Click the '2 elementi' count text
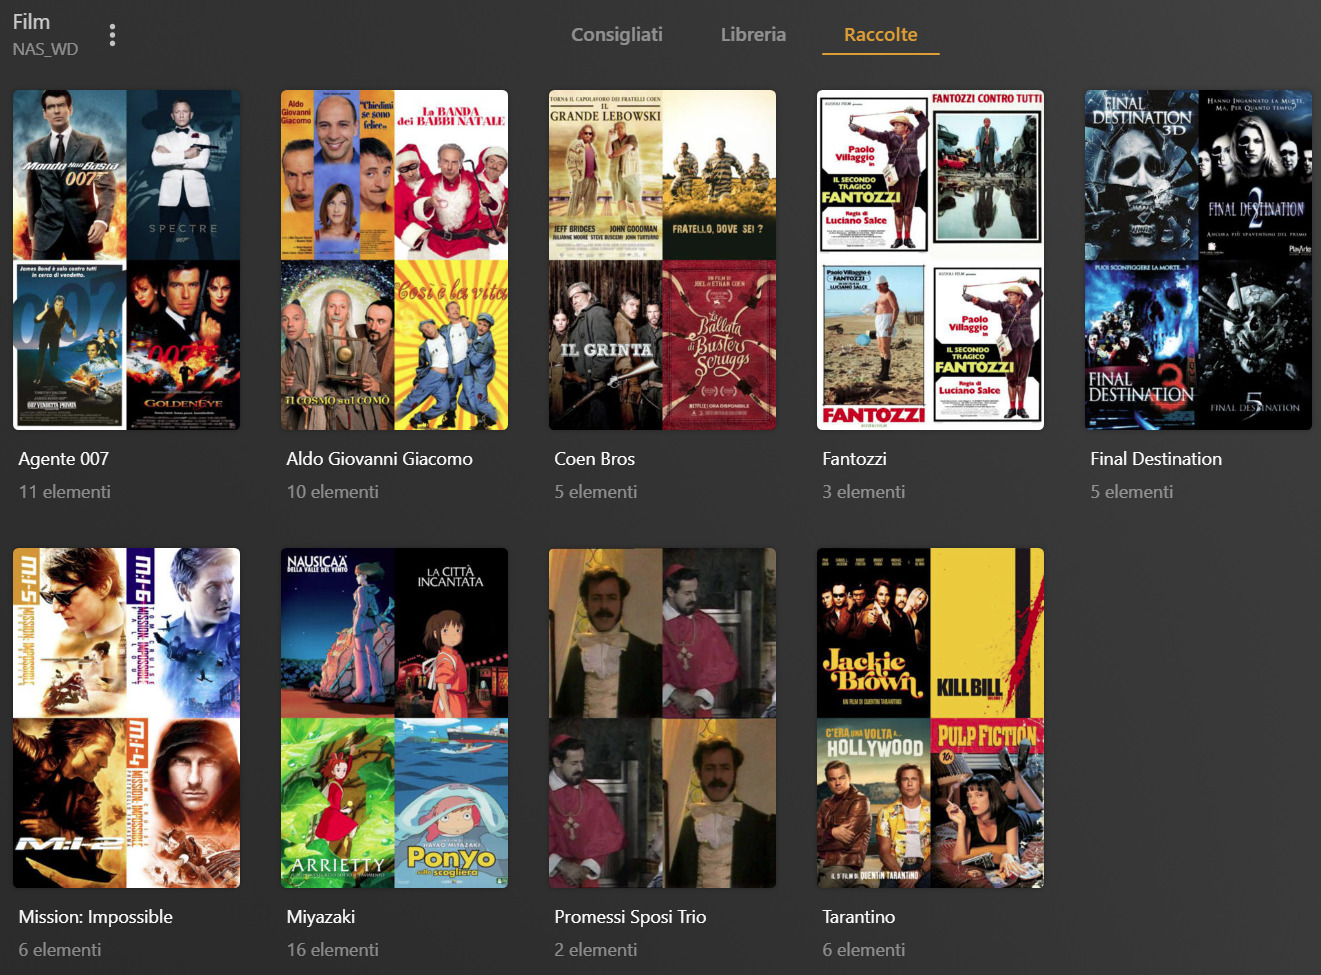The height and width of the screenshot is (975, 1321). (x=595, y=950)
